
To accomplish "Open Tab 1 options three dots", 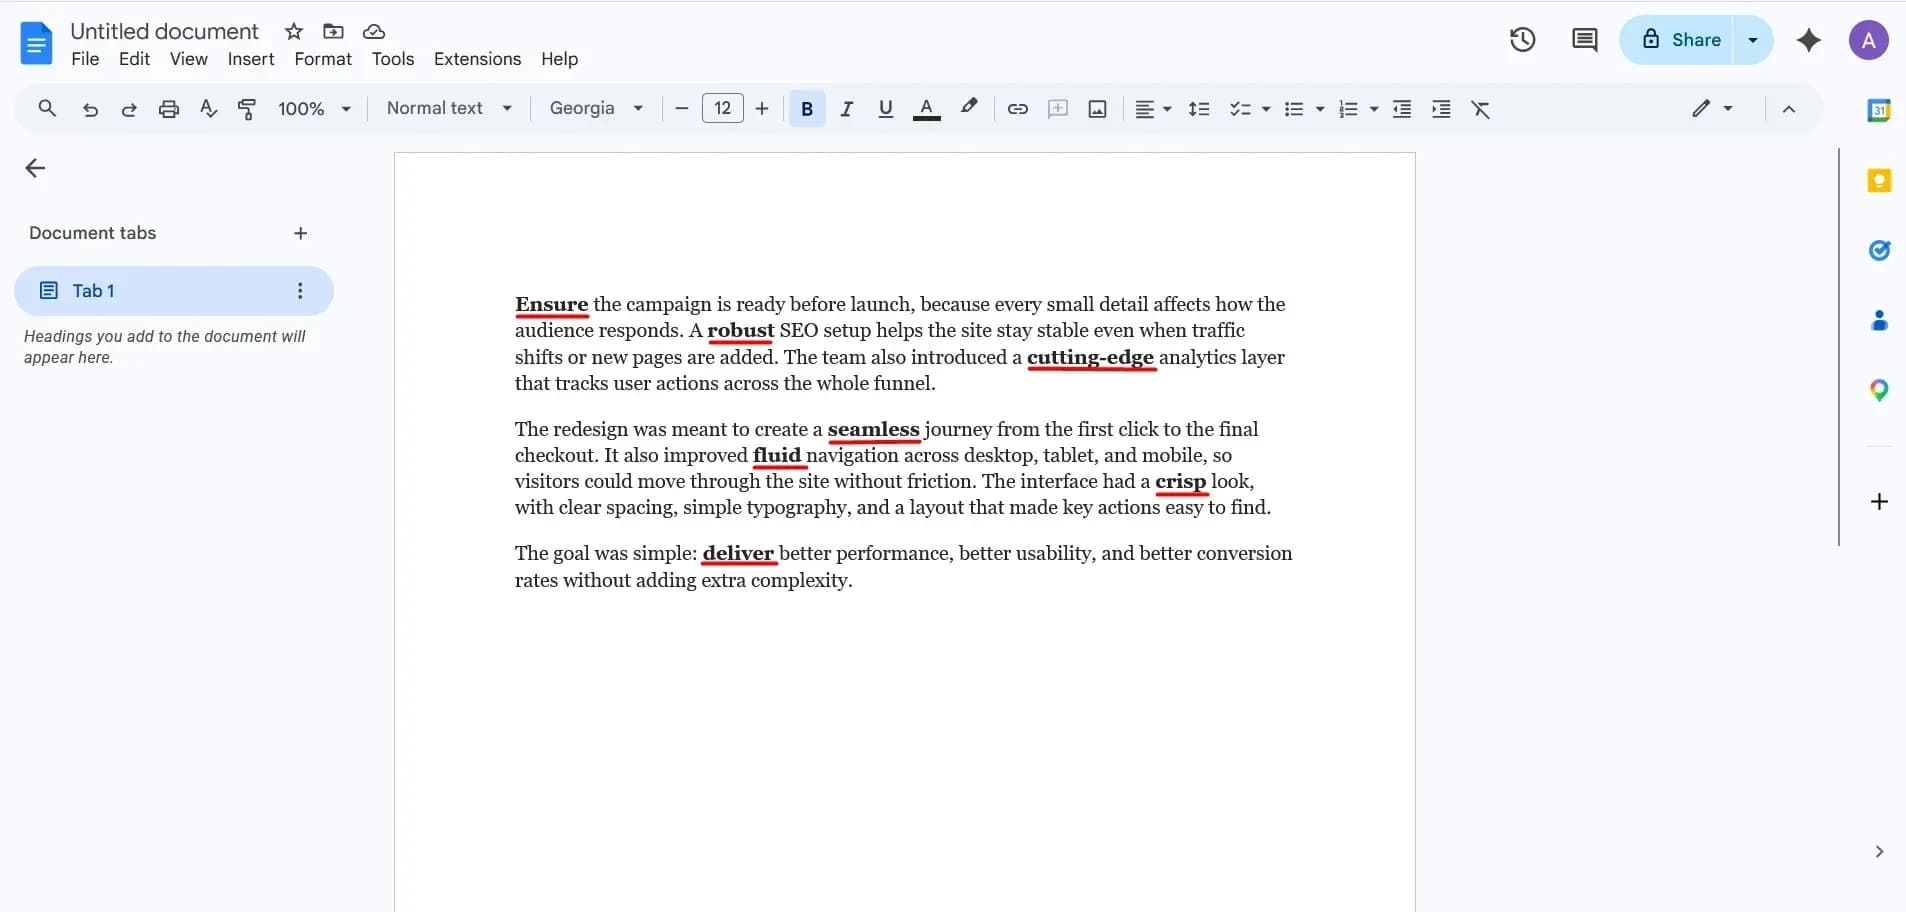I will (300, 291).
